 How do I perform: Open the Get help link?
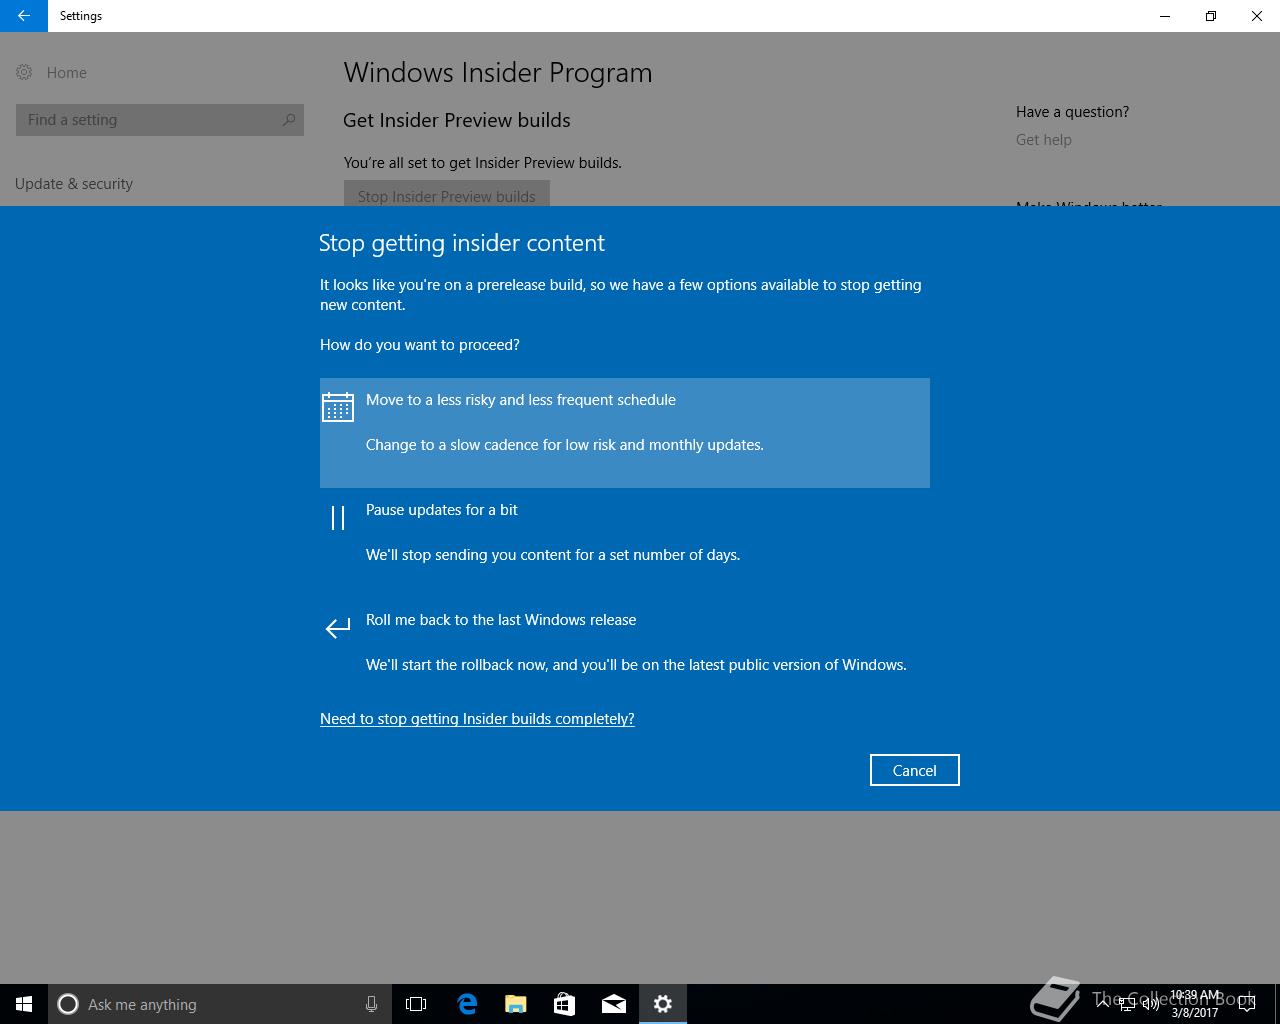click(x=1043, y=140)
